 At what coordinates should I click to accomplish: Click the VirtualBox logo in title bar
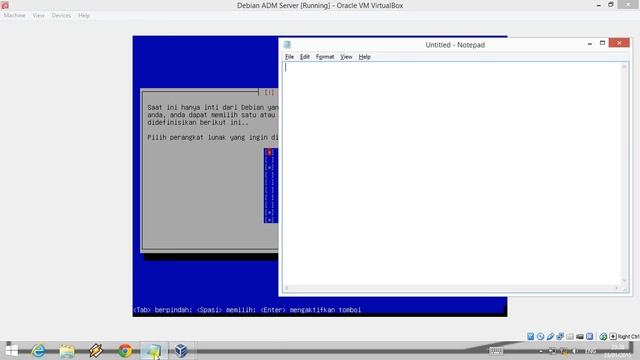tap(5, 5)
